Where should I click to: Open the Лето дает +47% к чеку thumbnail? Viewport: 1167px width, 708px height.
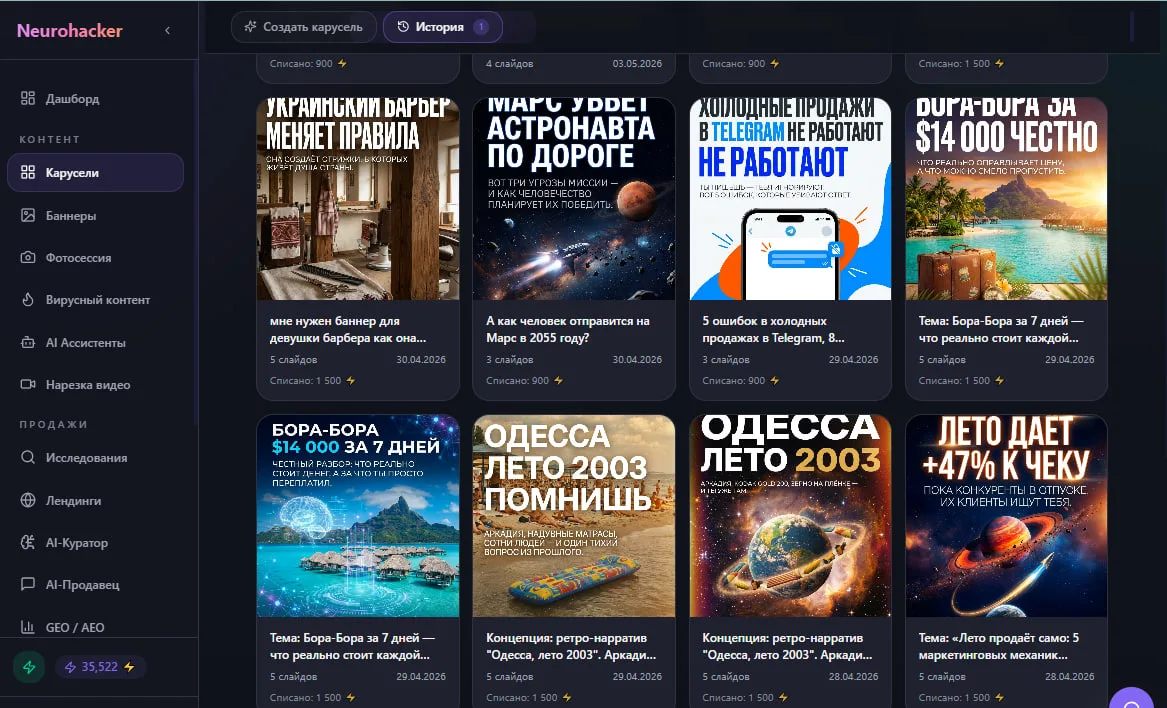click(1006, 516)
